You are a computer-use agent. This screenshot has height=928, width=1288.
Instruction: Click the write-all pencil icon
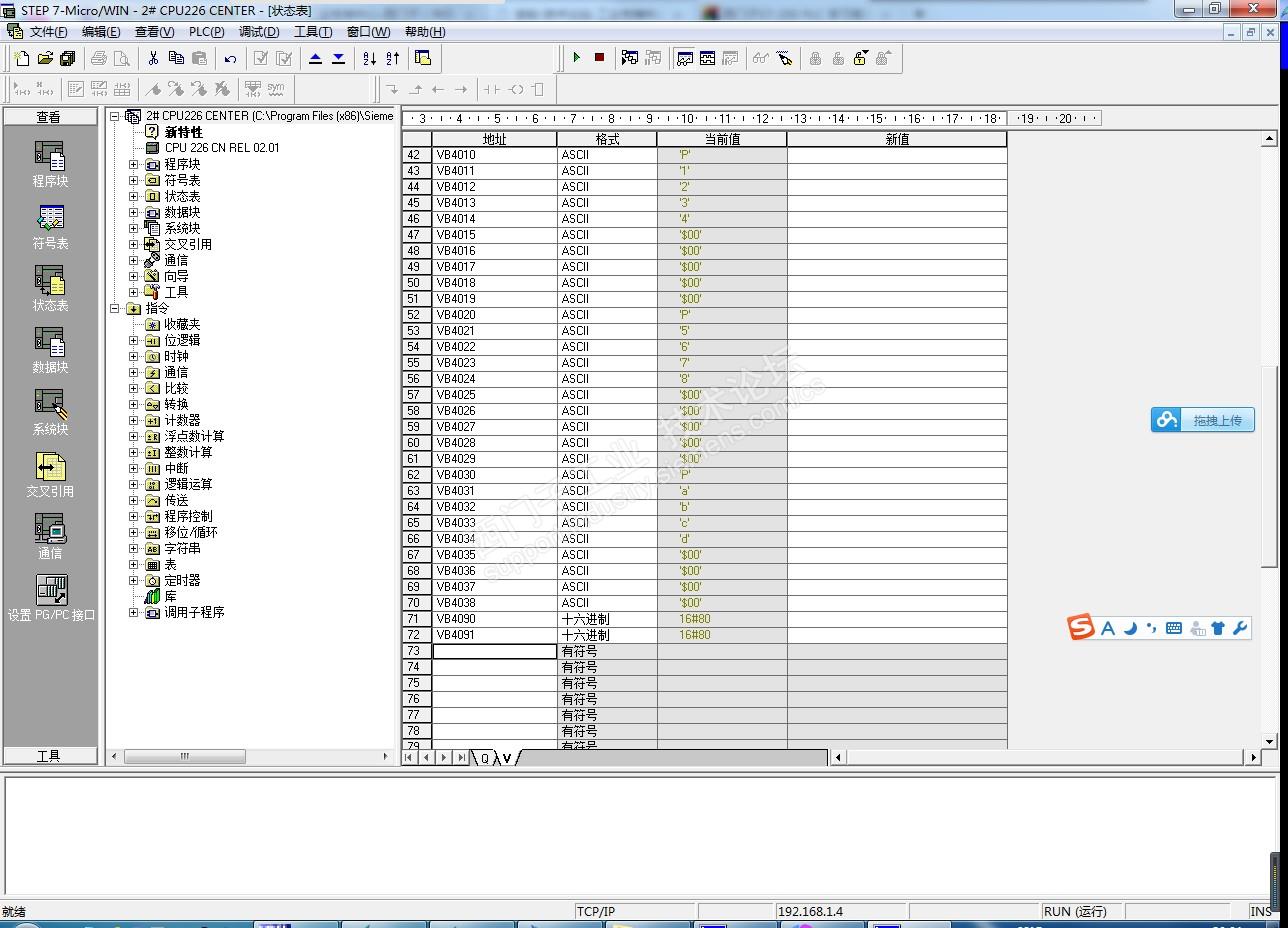point(785,58)
